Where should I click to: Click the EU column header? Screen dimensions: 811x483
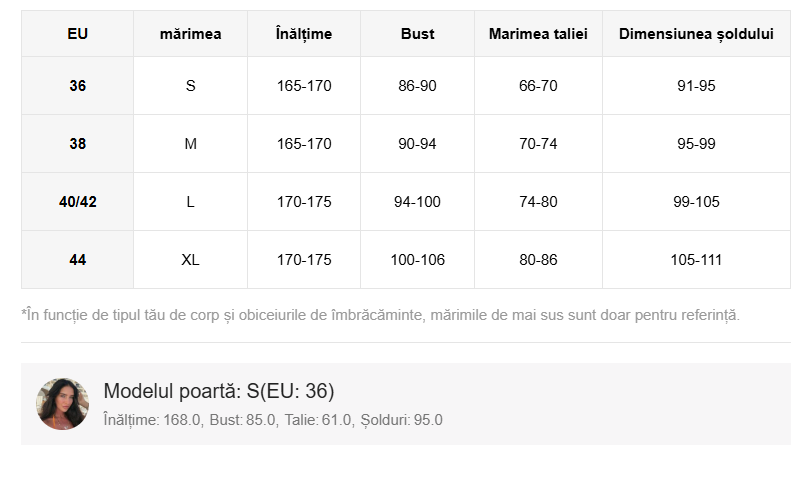pyautogui.click(x=78, y=34)
